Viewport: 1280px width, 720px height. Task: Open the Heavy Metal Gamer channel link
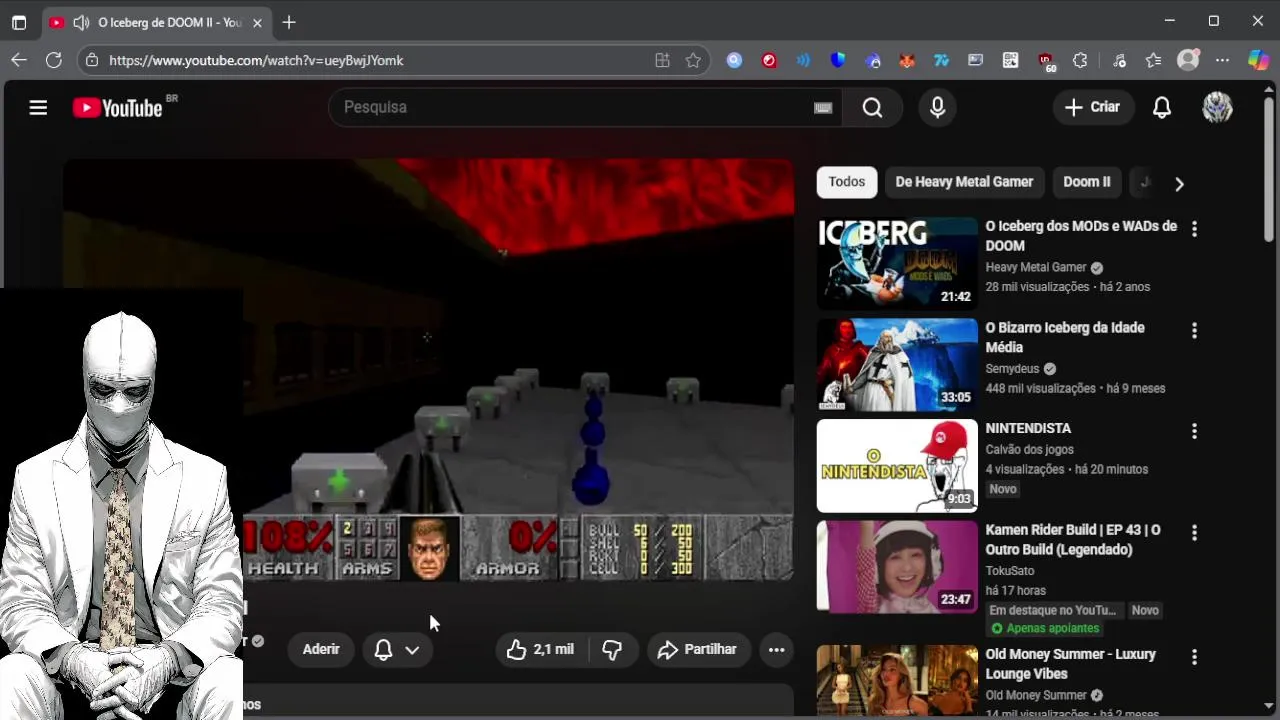pyautogui.click(x=1036, y=267)
